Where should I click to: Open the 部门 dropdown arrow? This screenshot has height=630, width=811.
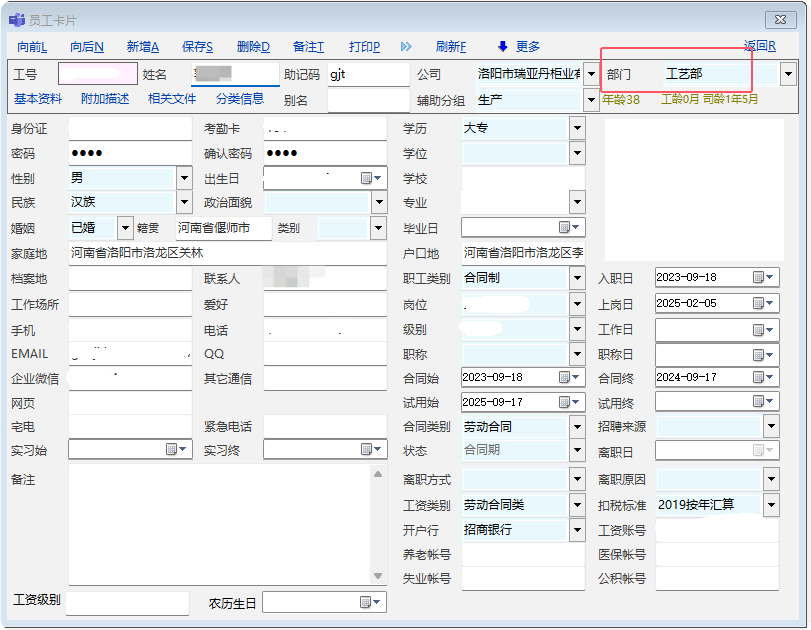tap(788, 74)
